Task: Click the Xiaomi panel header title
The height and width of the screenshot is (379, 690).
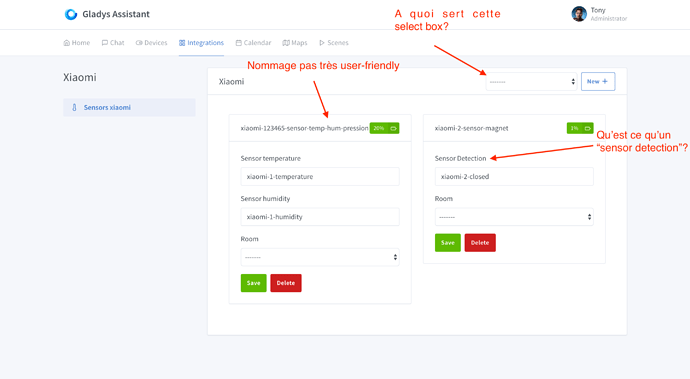Action: (x=231, y=81)
